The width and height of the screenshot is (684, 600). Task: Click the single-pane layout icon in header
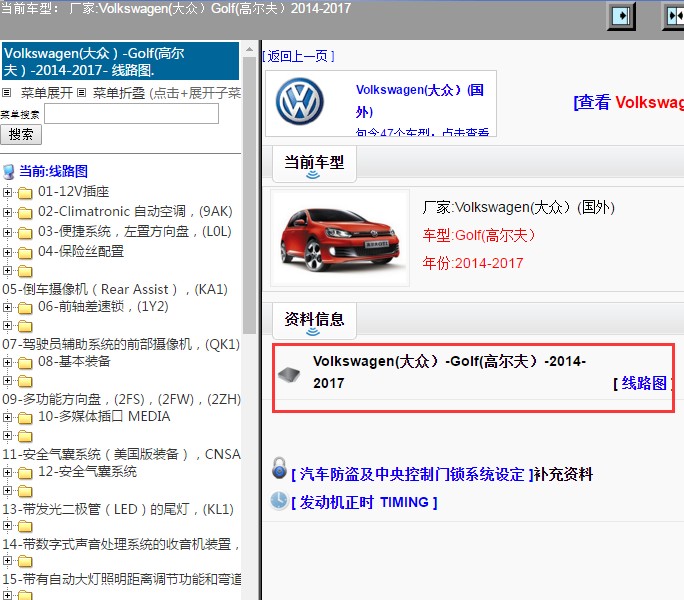coord(621,16)
